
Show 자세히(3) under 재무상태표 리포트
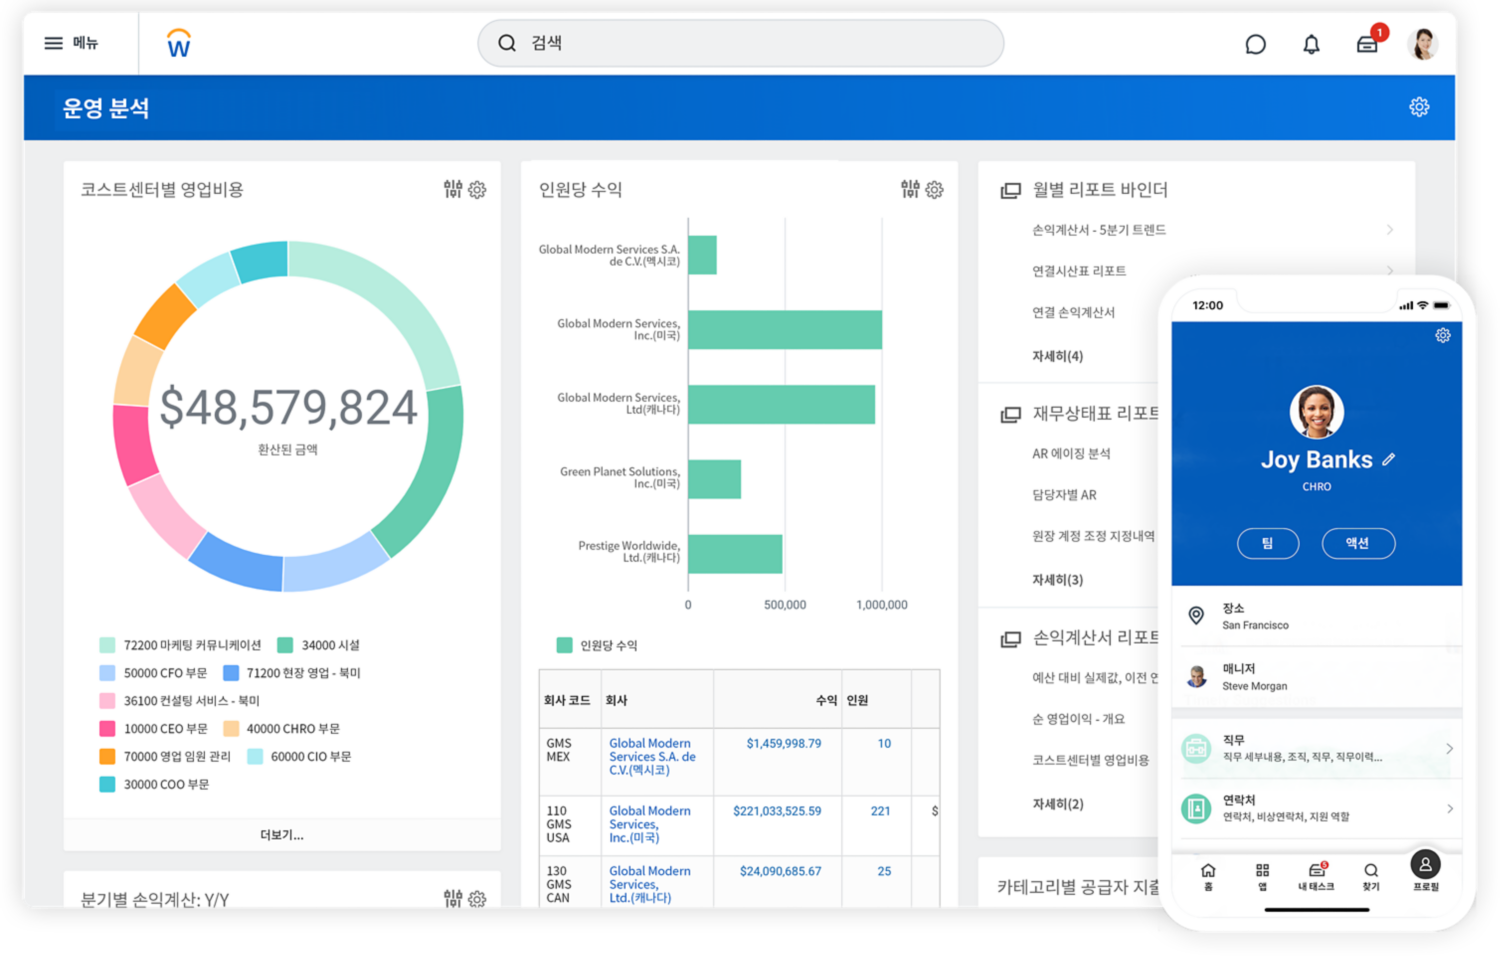click(1057, 580)
